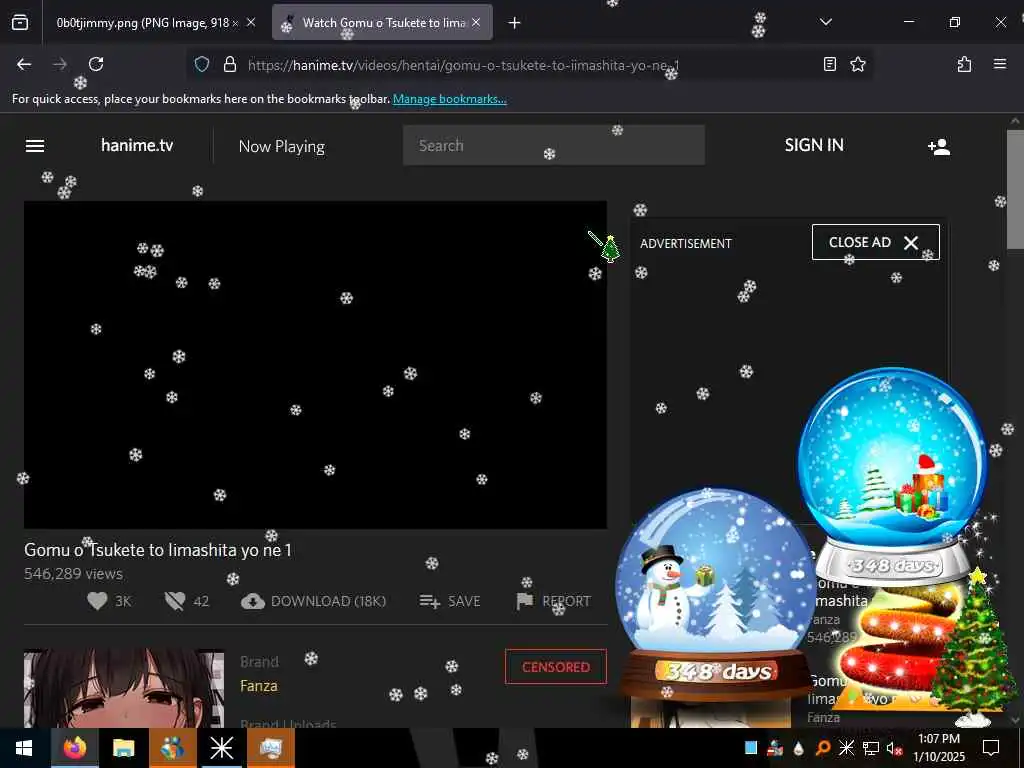Open the Fanza brand link

pos(259,686)
